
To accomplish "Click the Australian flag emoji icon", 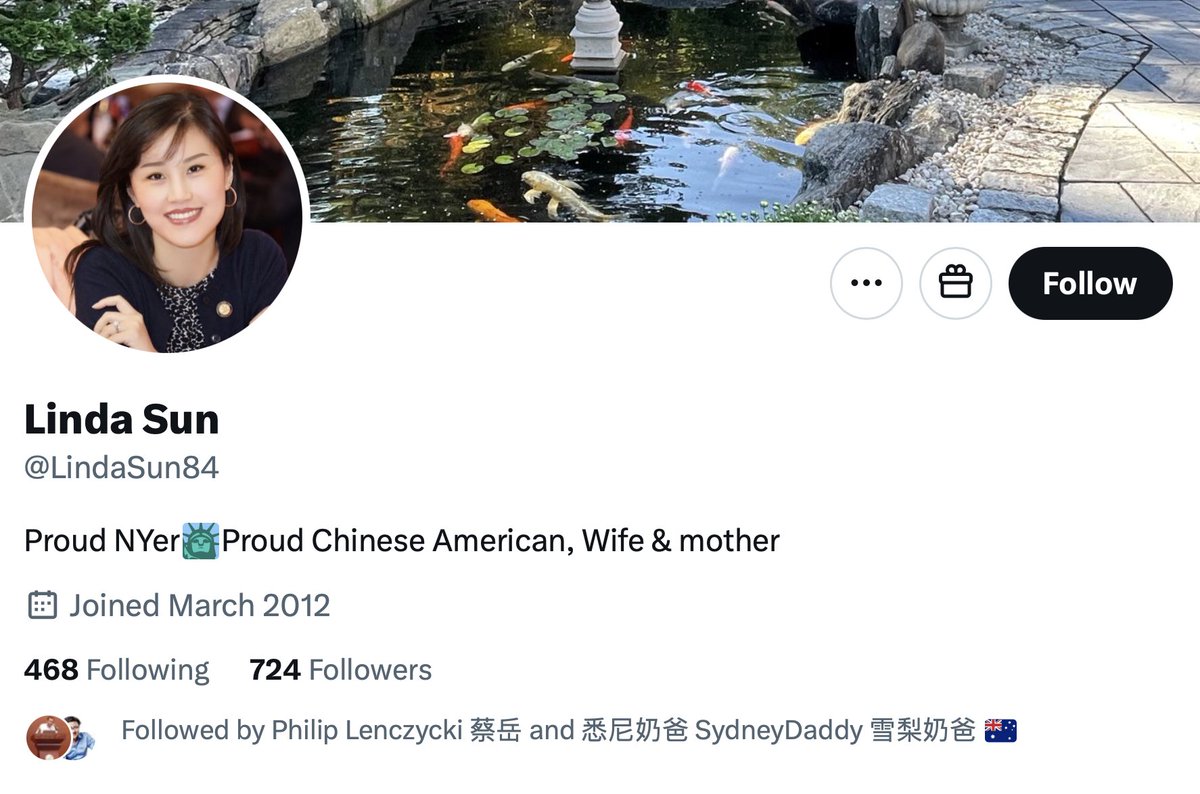I will (x=1001, y=731).
